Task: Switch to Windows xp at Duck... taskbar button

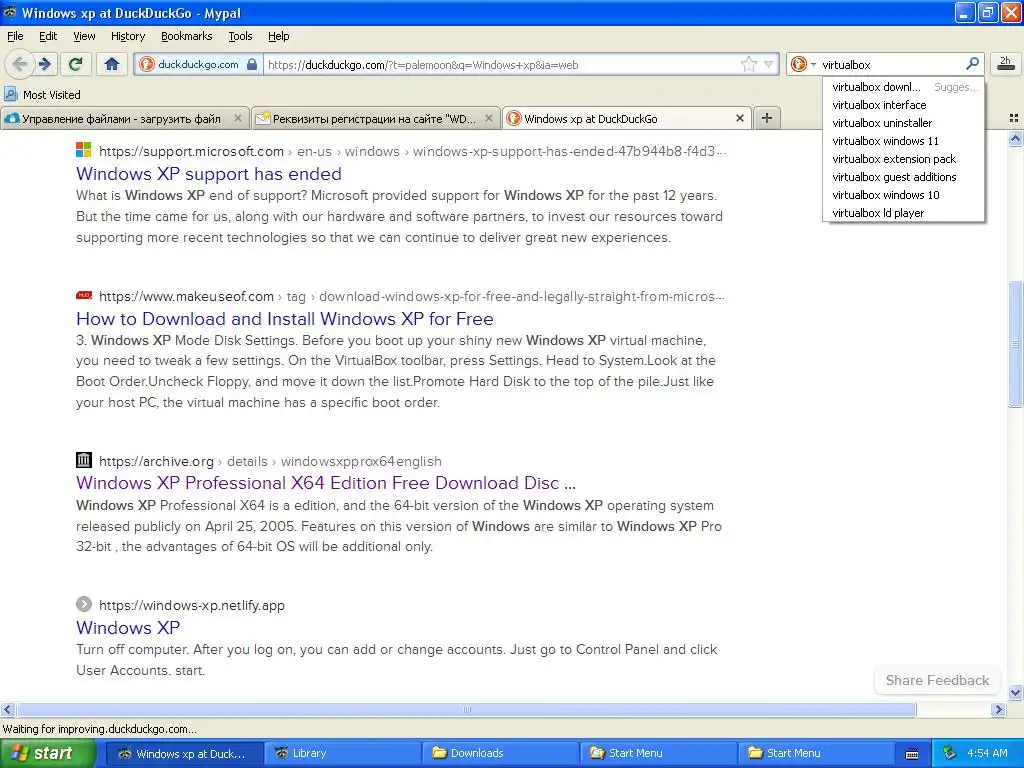Action: [x=184, y=753]
